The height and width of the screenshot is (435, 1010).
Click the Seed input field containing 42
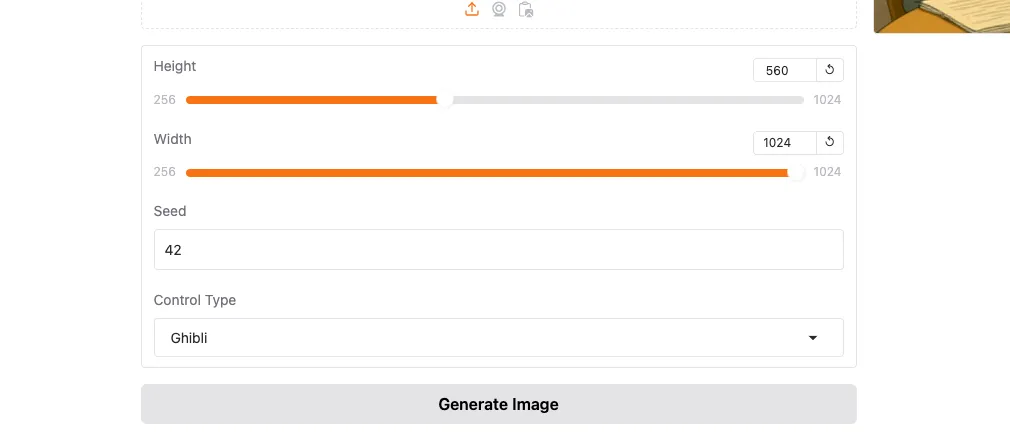pos(498,250)
